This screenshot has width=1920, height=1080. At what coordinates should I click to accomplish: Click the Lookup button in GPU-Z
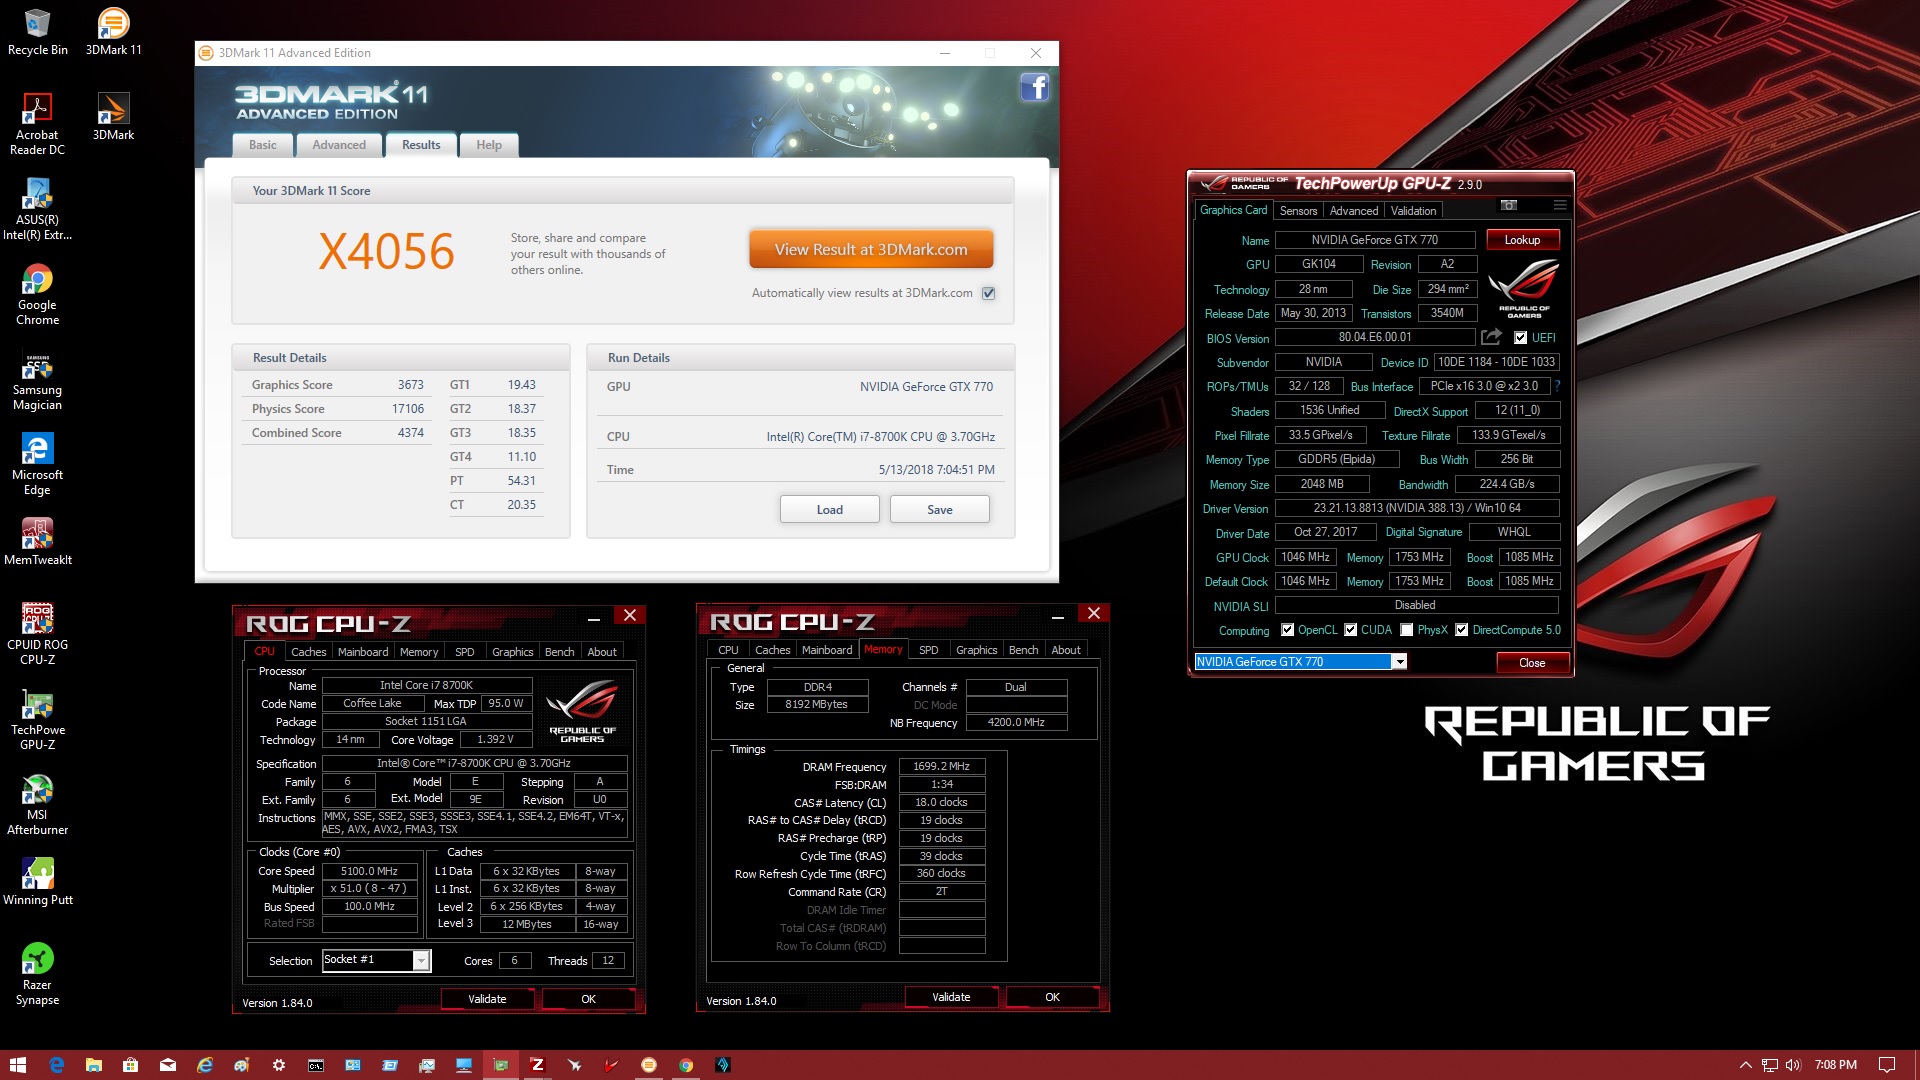click(1522, 240)
